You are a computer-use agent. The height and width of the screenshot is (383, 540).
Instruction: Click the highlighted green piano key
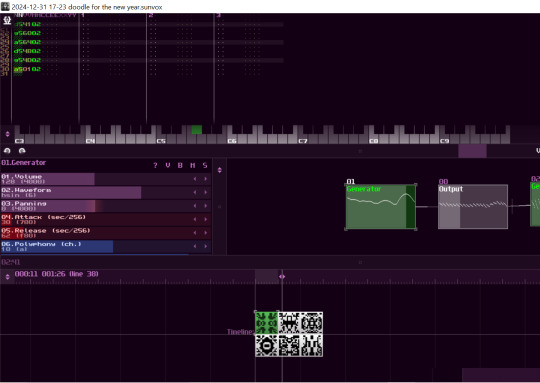click(x=197, y=130)
